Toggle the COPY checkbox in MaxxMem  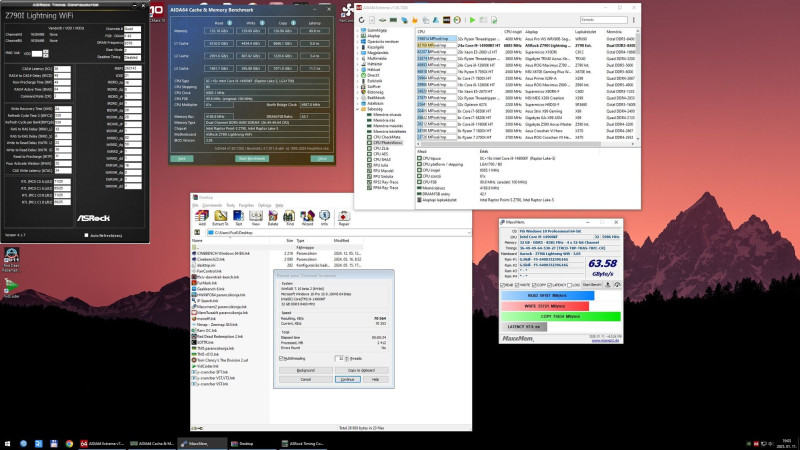(534, 285)
